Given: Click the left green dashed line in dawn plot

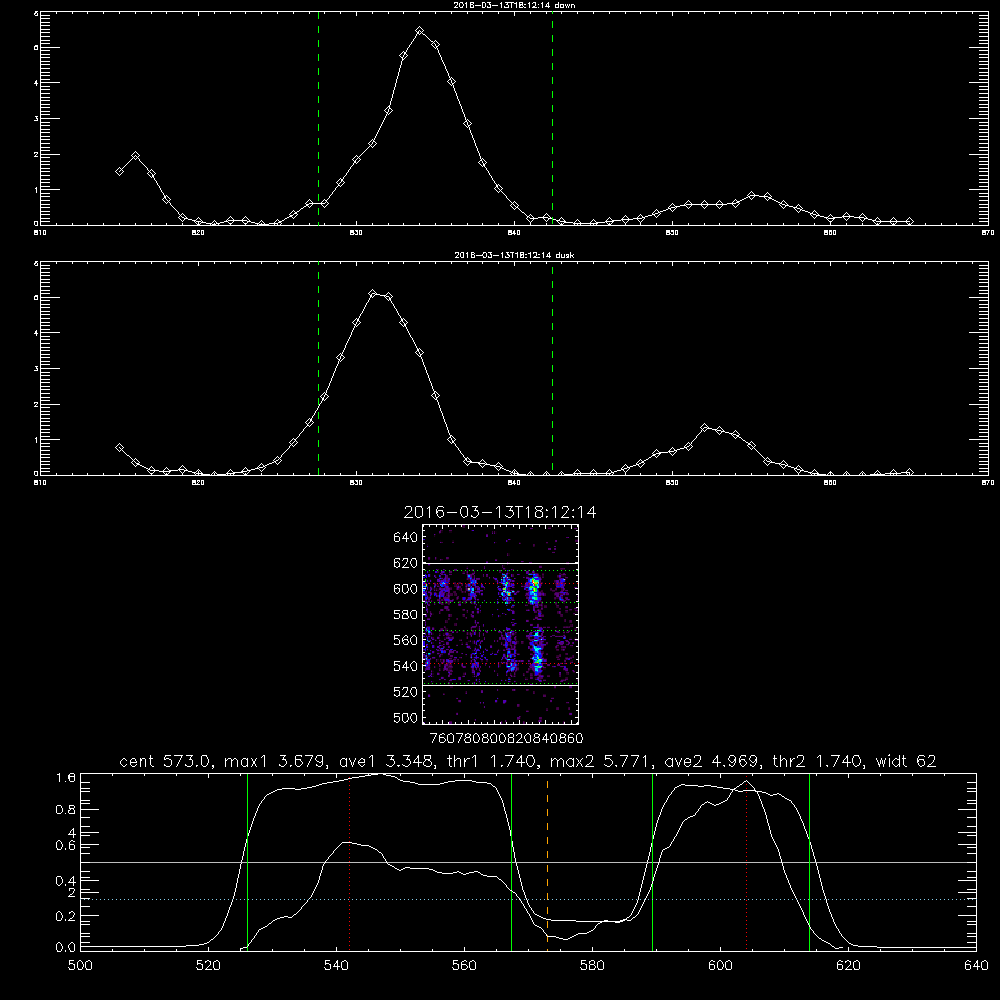Looking at the screenshot, I should click(318, 118).
